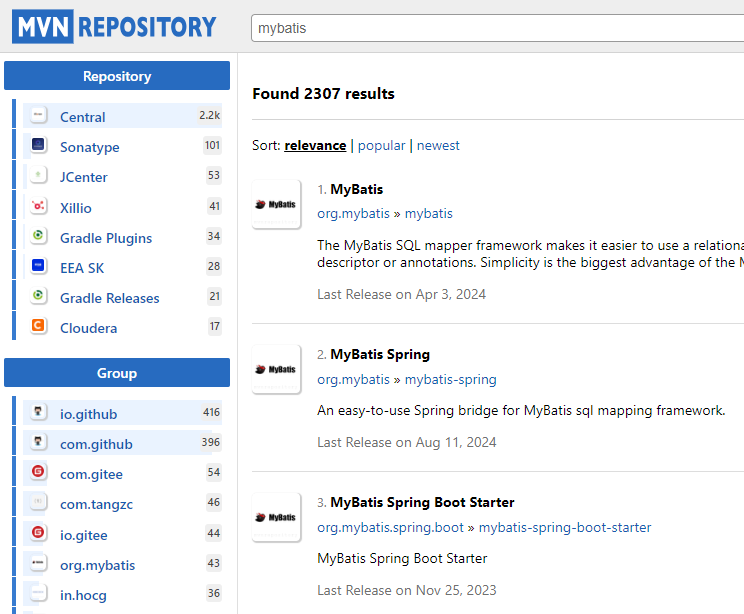
Task: Open MyBatis result logo thumbnail
Action: click(276, 204)
